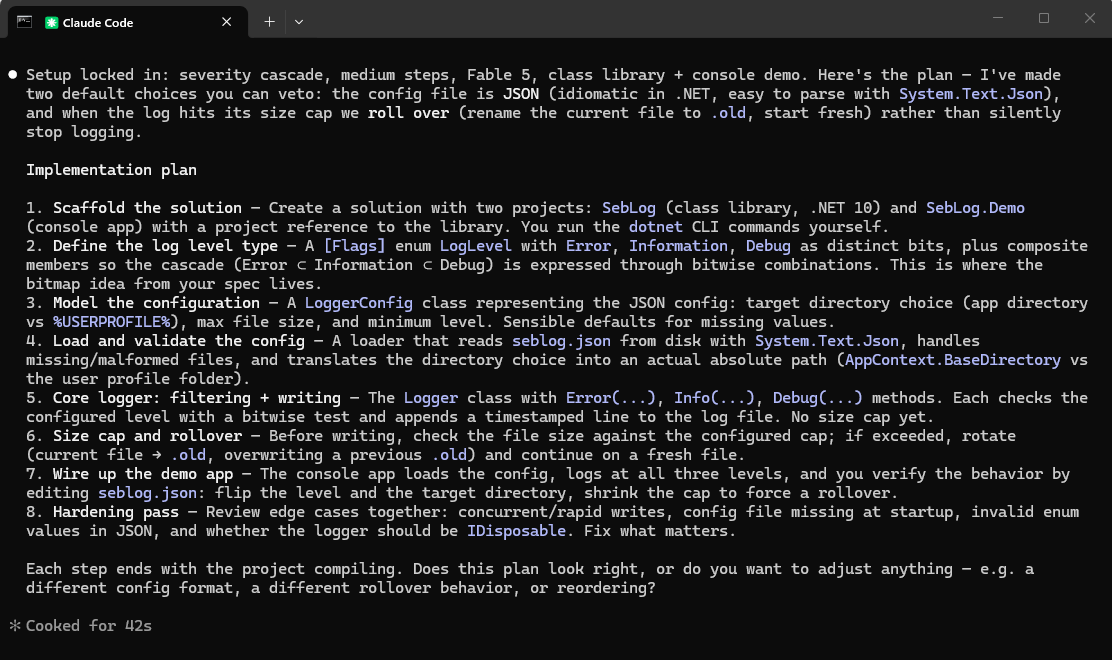Click the System.Text.Json highlighted text in the first paragraph
Viewport: 1112px width, 660px height.
[971, 94]
